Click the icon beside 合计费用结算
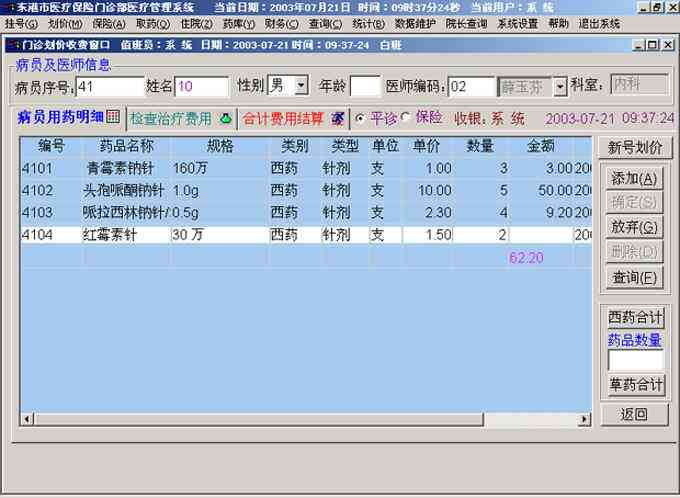 coord(338,118)
